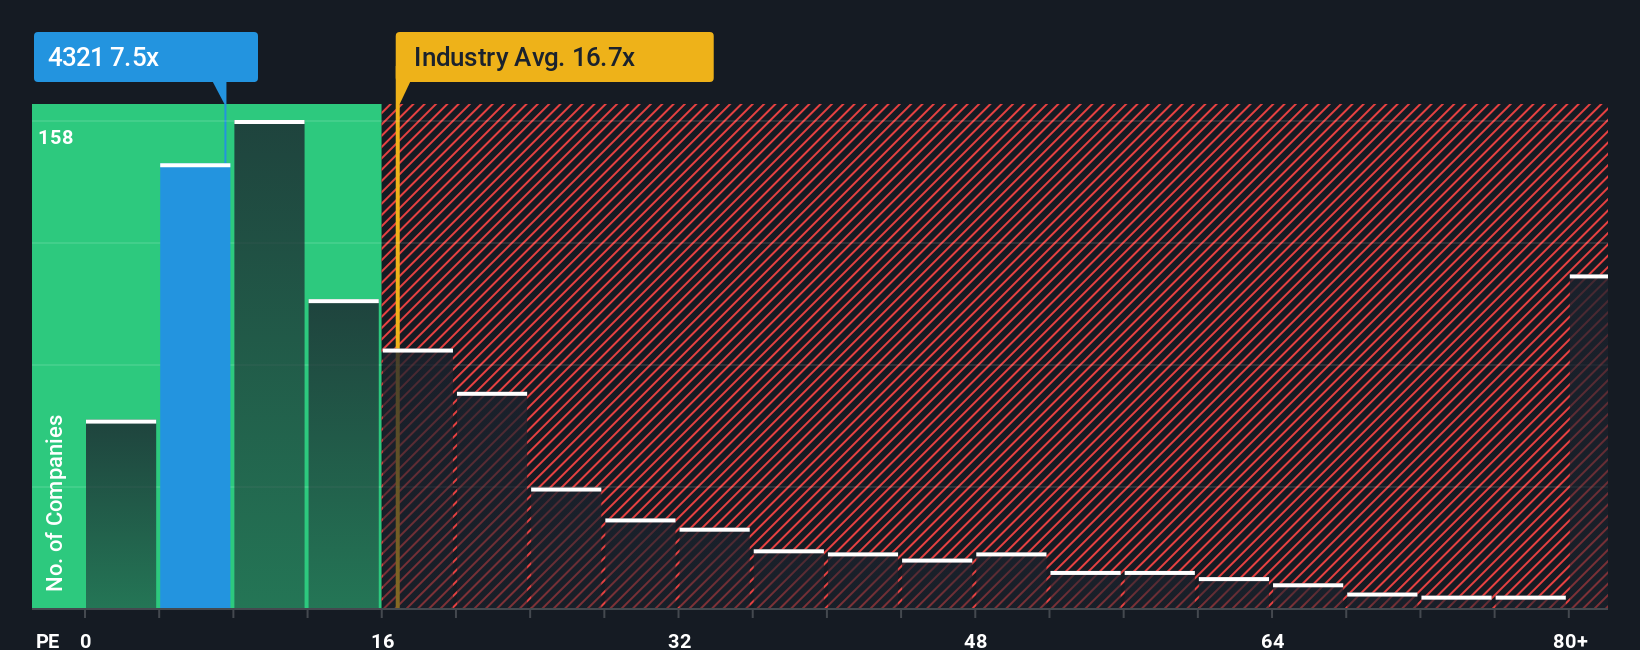Select the green bar ending at PE 16
Screen dimensions: 1640x650
point(344,454)
